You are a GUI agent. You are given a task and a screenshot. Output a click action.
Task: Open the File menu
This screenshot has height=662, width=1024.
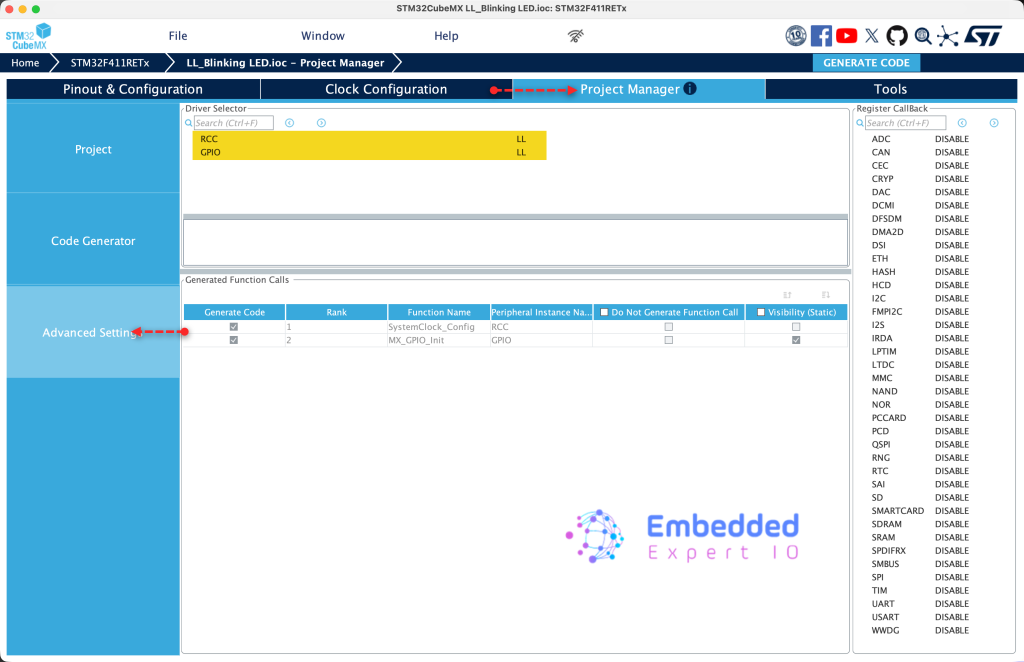click(x=178, y=36)
